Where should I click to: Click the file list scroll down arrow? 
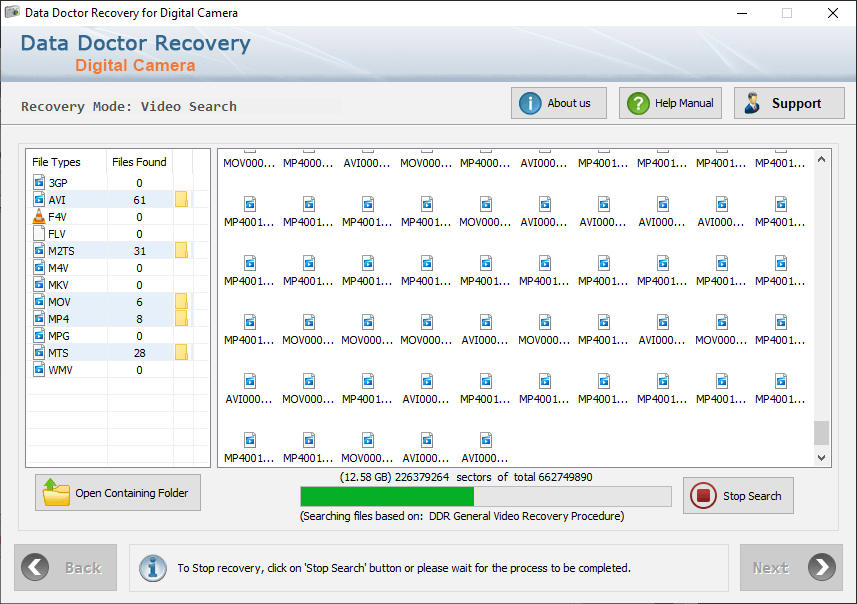[821, 458]
